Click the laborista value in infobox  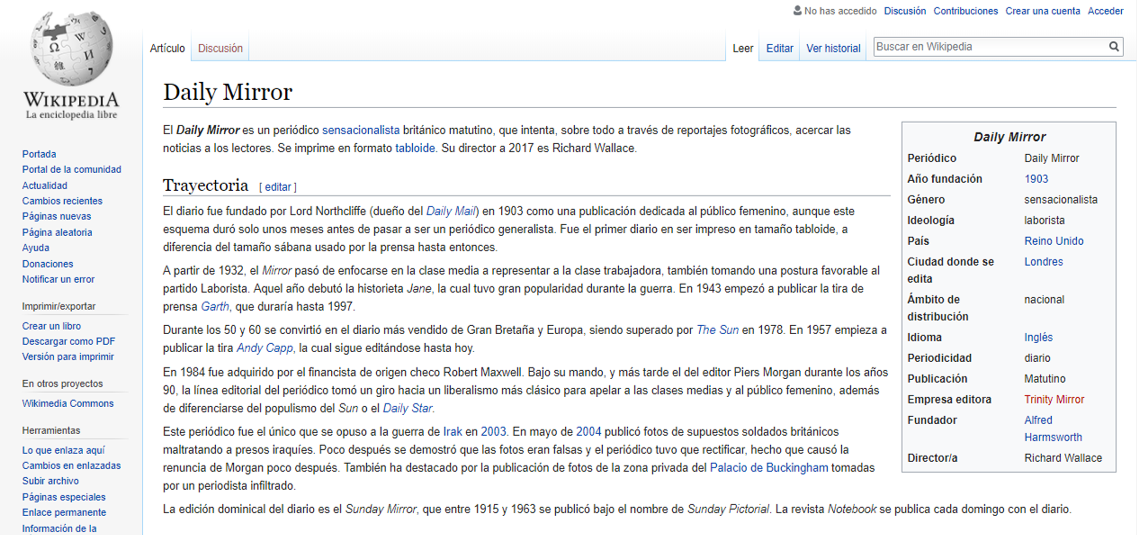click(x=1045, y=220)
